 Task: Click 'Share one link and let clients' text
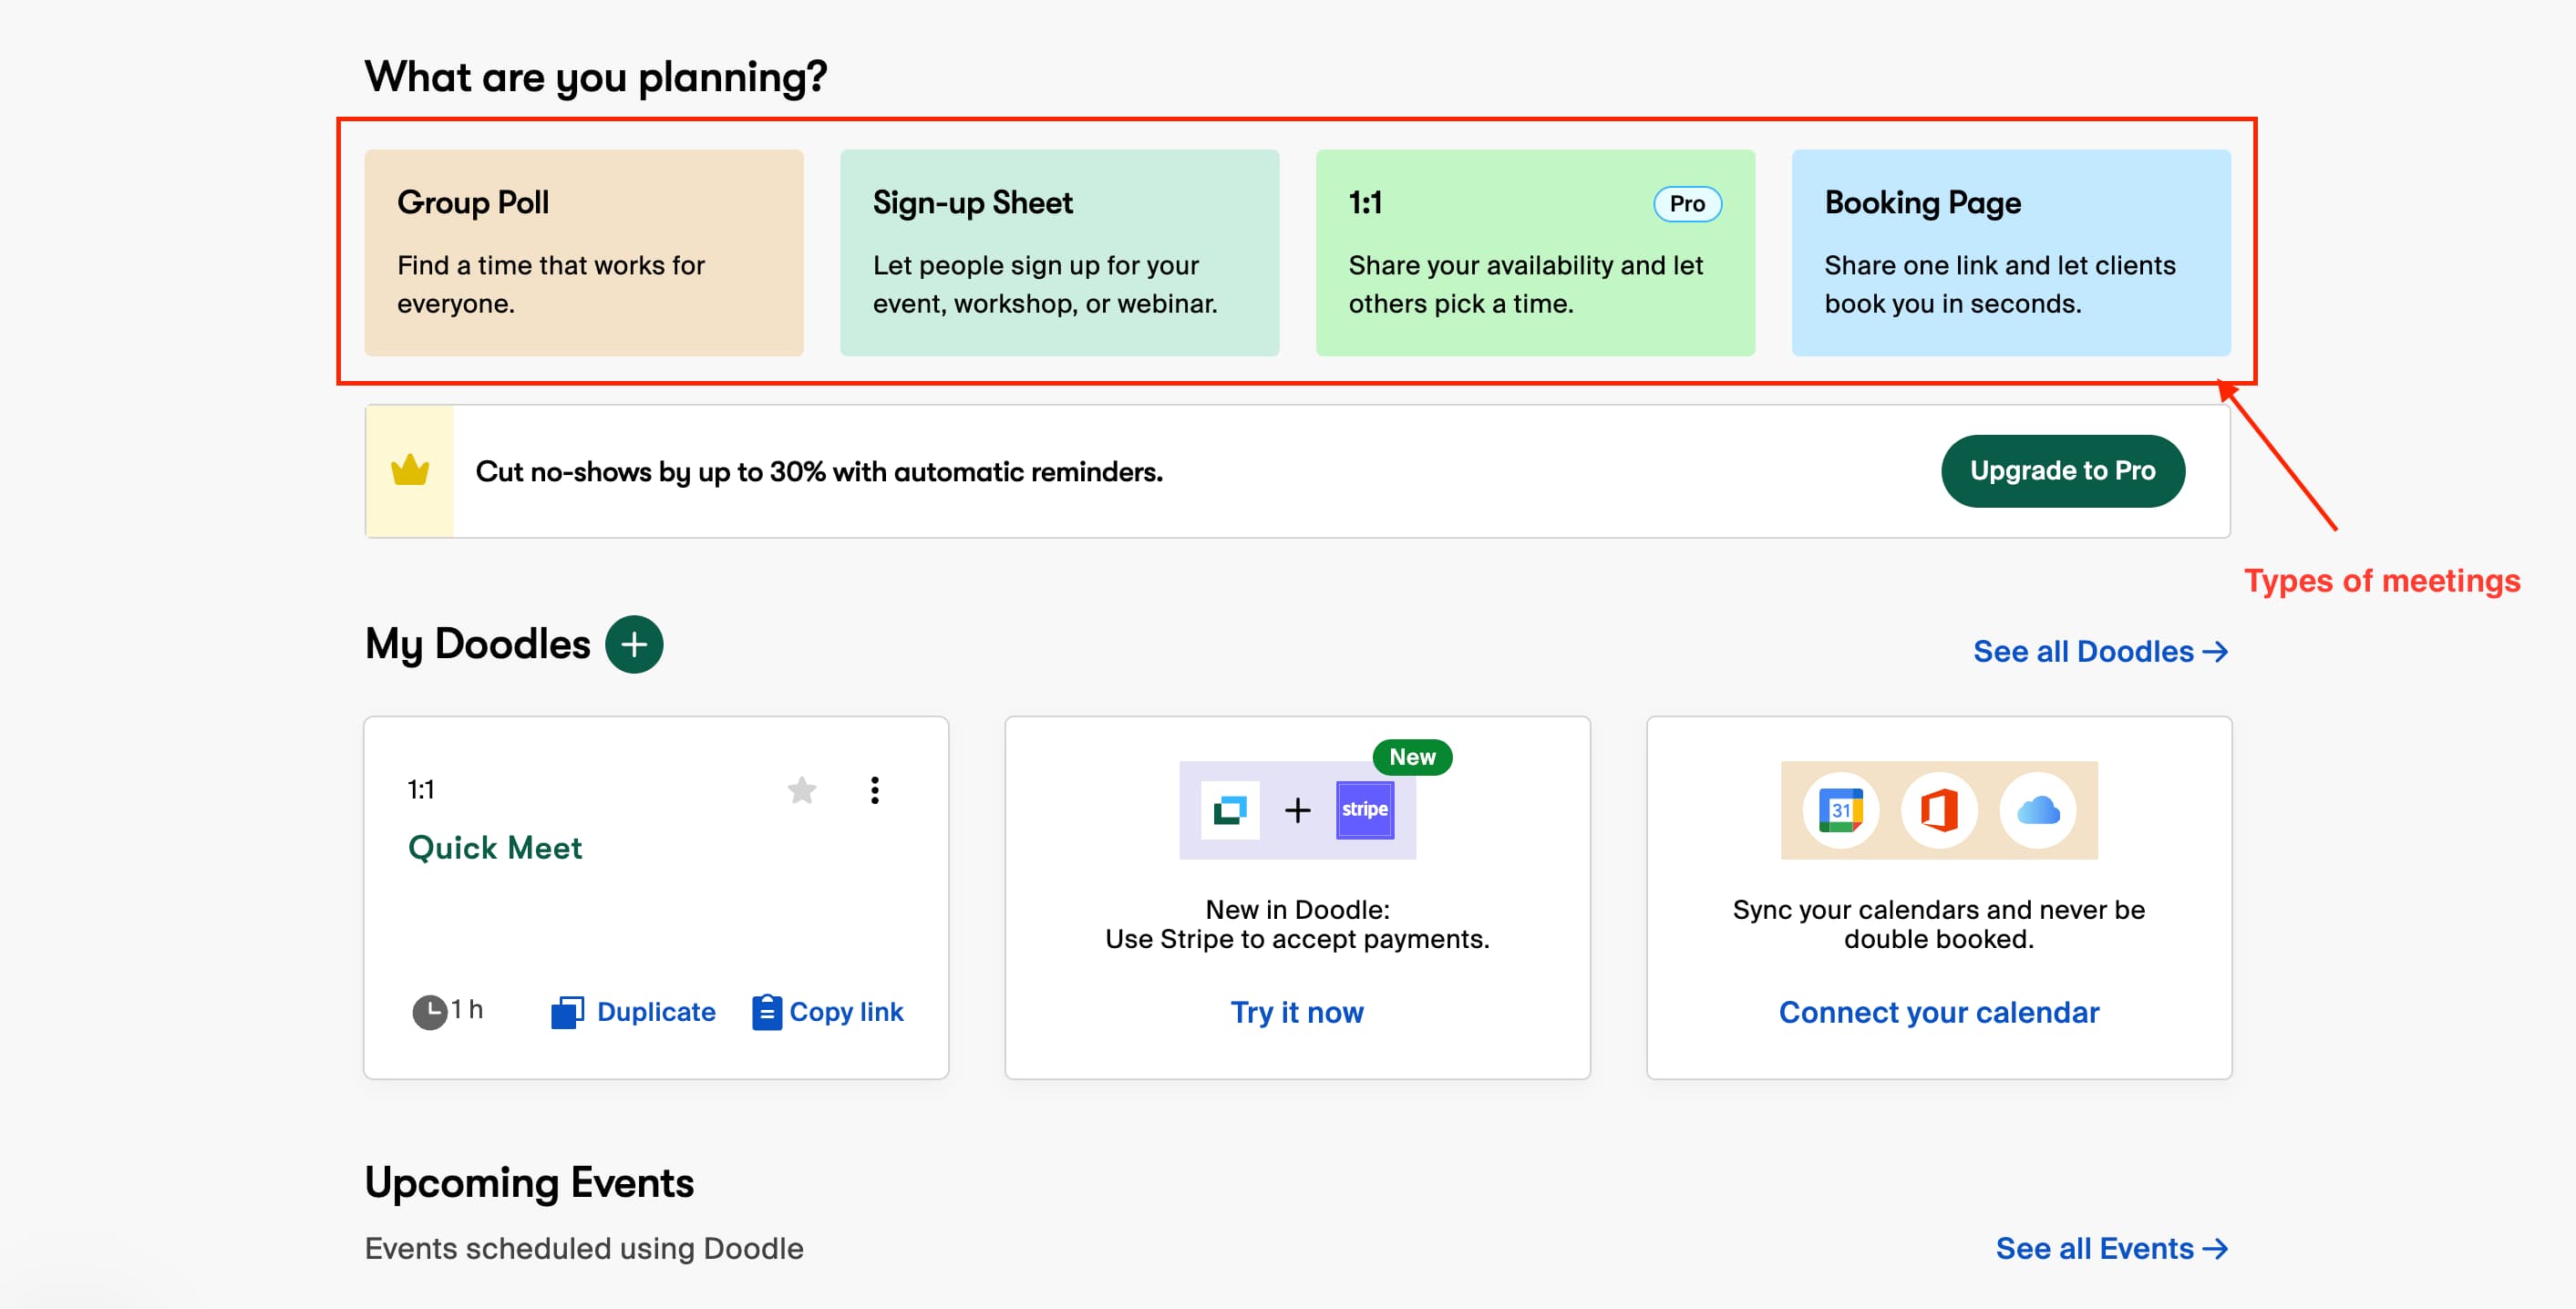[2000, 265]
